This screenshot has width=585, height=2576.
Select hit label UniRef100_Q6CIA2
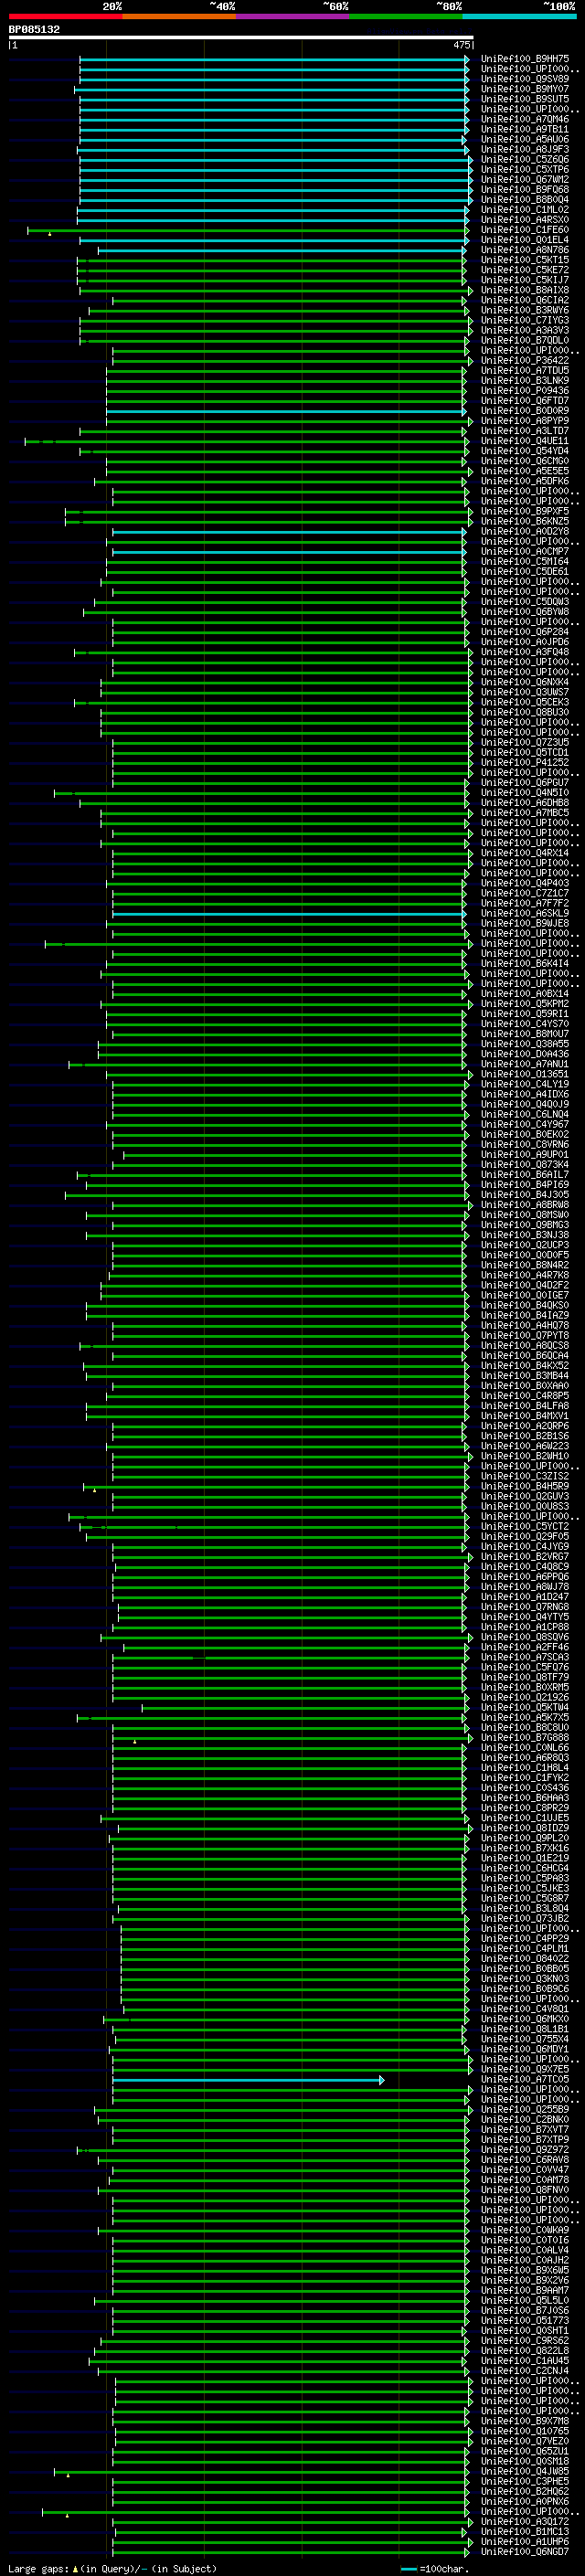525,300
